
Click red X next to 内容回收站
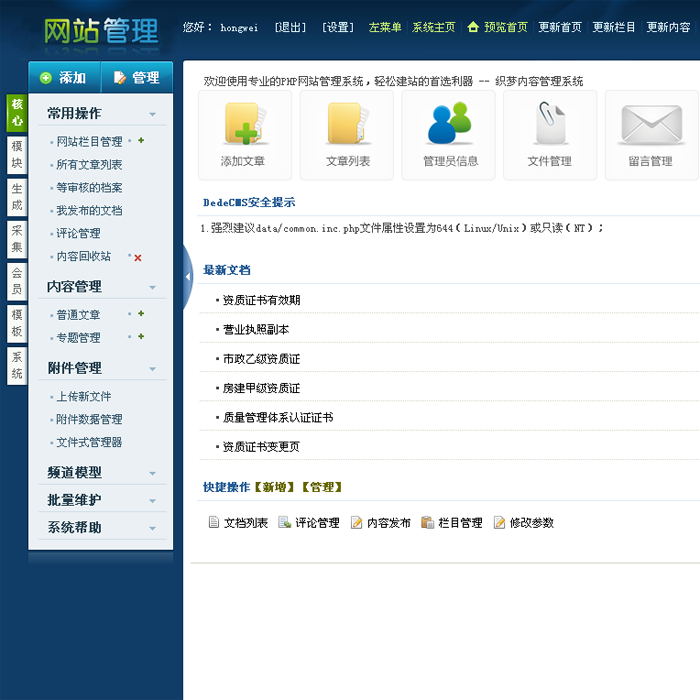(x=138, y=258)
